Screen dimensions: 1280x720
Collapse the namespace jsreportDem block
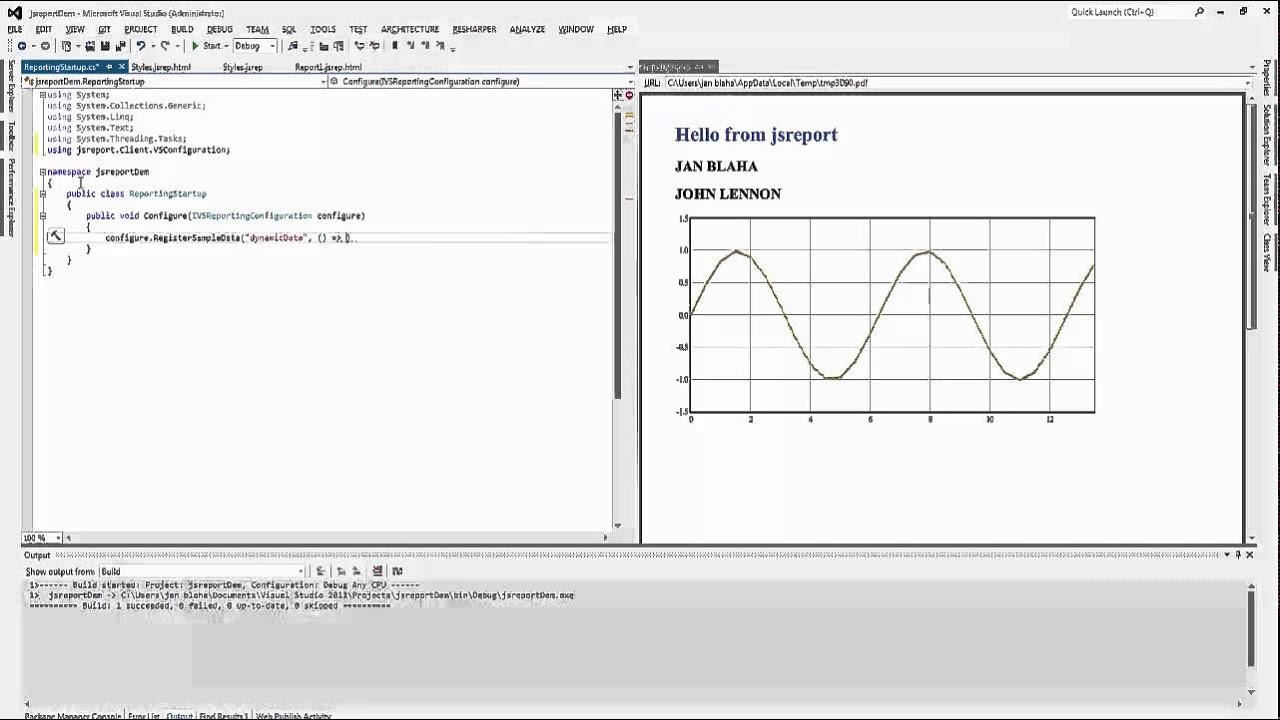click(x=42, y=172)
